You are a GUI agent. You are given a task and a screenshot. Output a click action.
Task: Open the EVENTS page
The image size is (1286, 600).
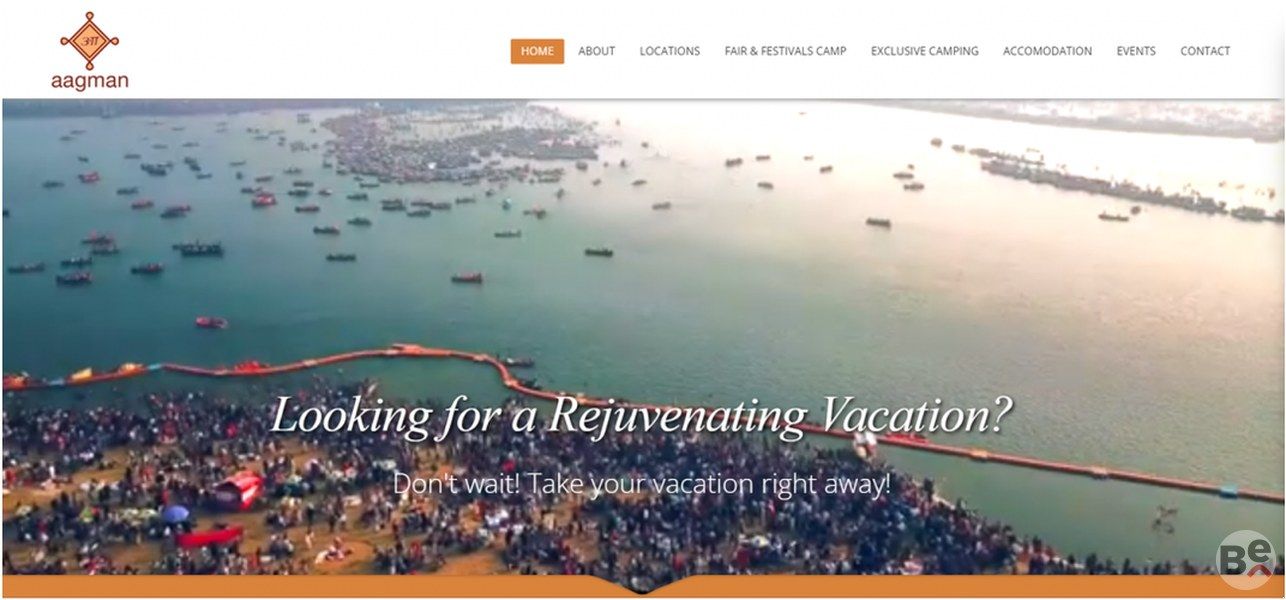coord(1136,51)
